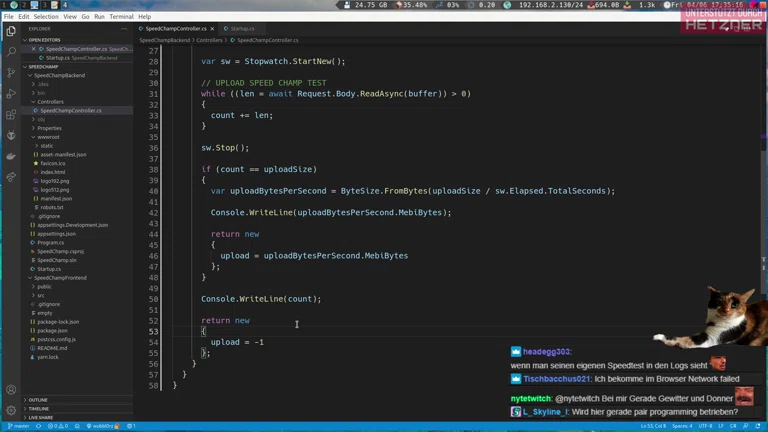Click the master branch status item
Screen dimensions: 768x432
(20, 426)
